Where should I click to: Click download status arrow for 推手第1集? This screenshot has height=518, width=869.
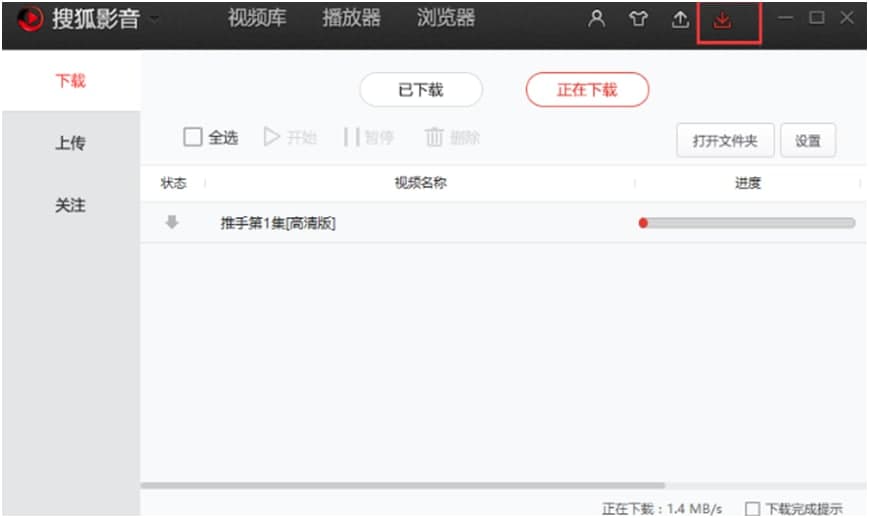[172, 222]
